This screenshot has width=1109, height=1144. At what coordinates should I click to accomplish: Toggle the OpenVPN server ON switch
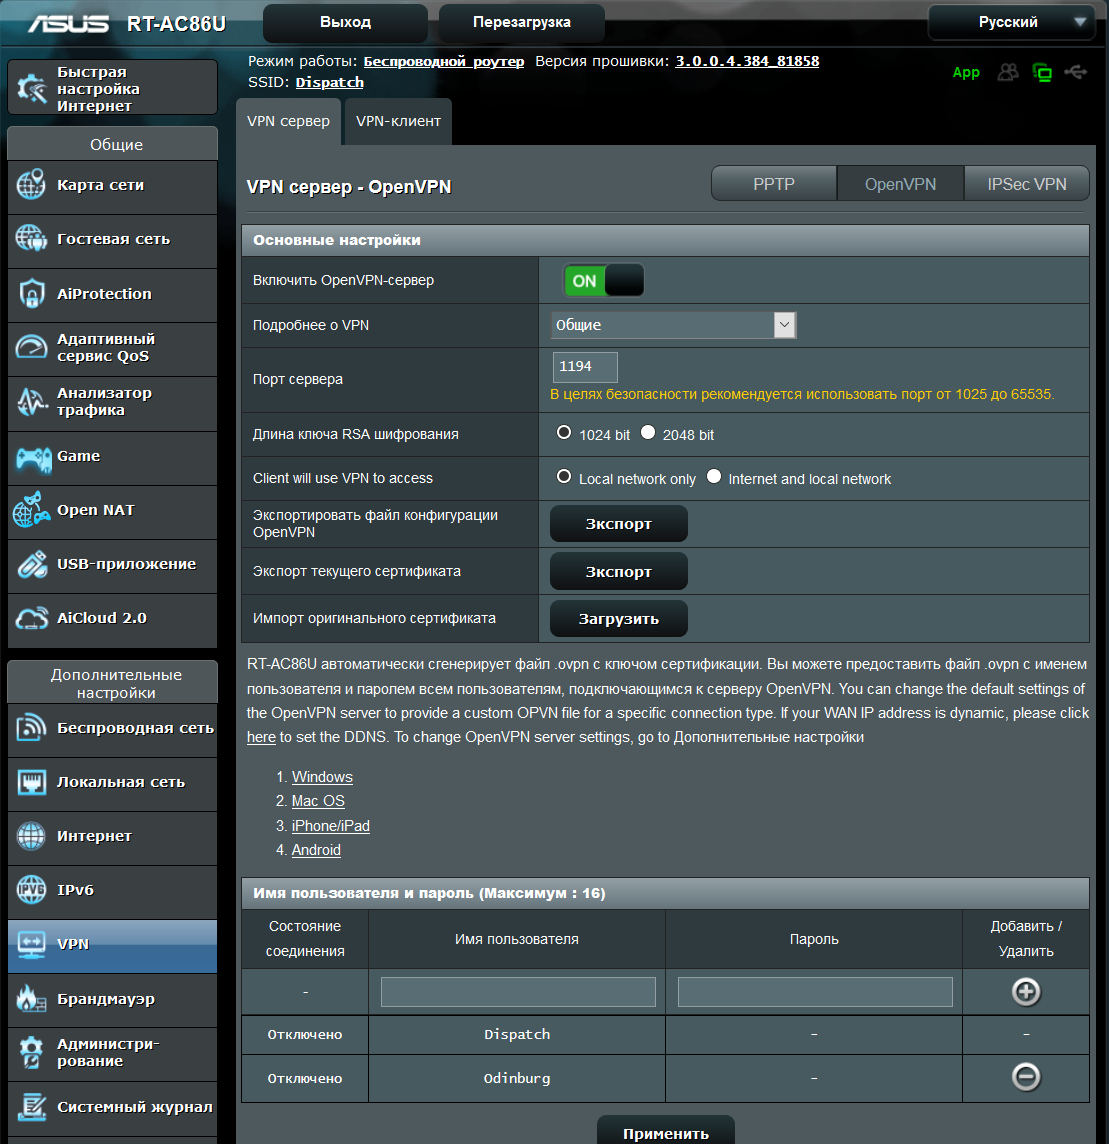click(x=603, y=280)
